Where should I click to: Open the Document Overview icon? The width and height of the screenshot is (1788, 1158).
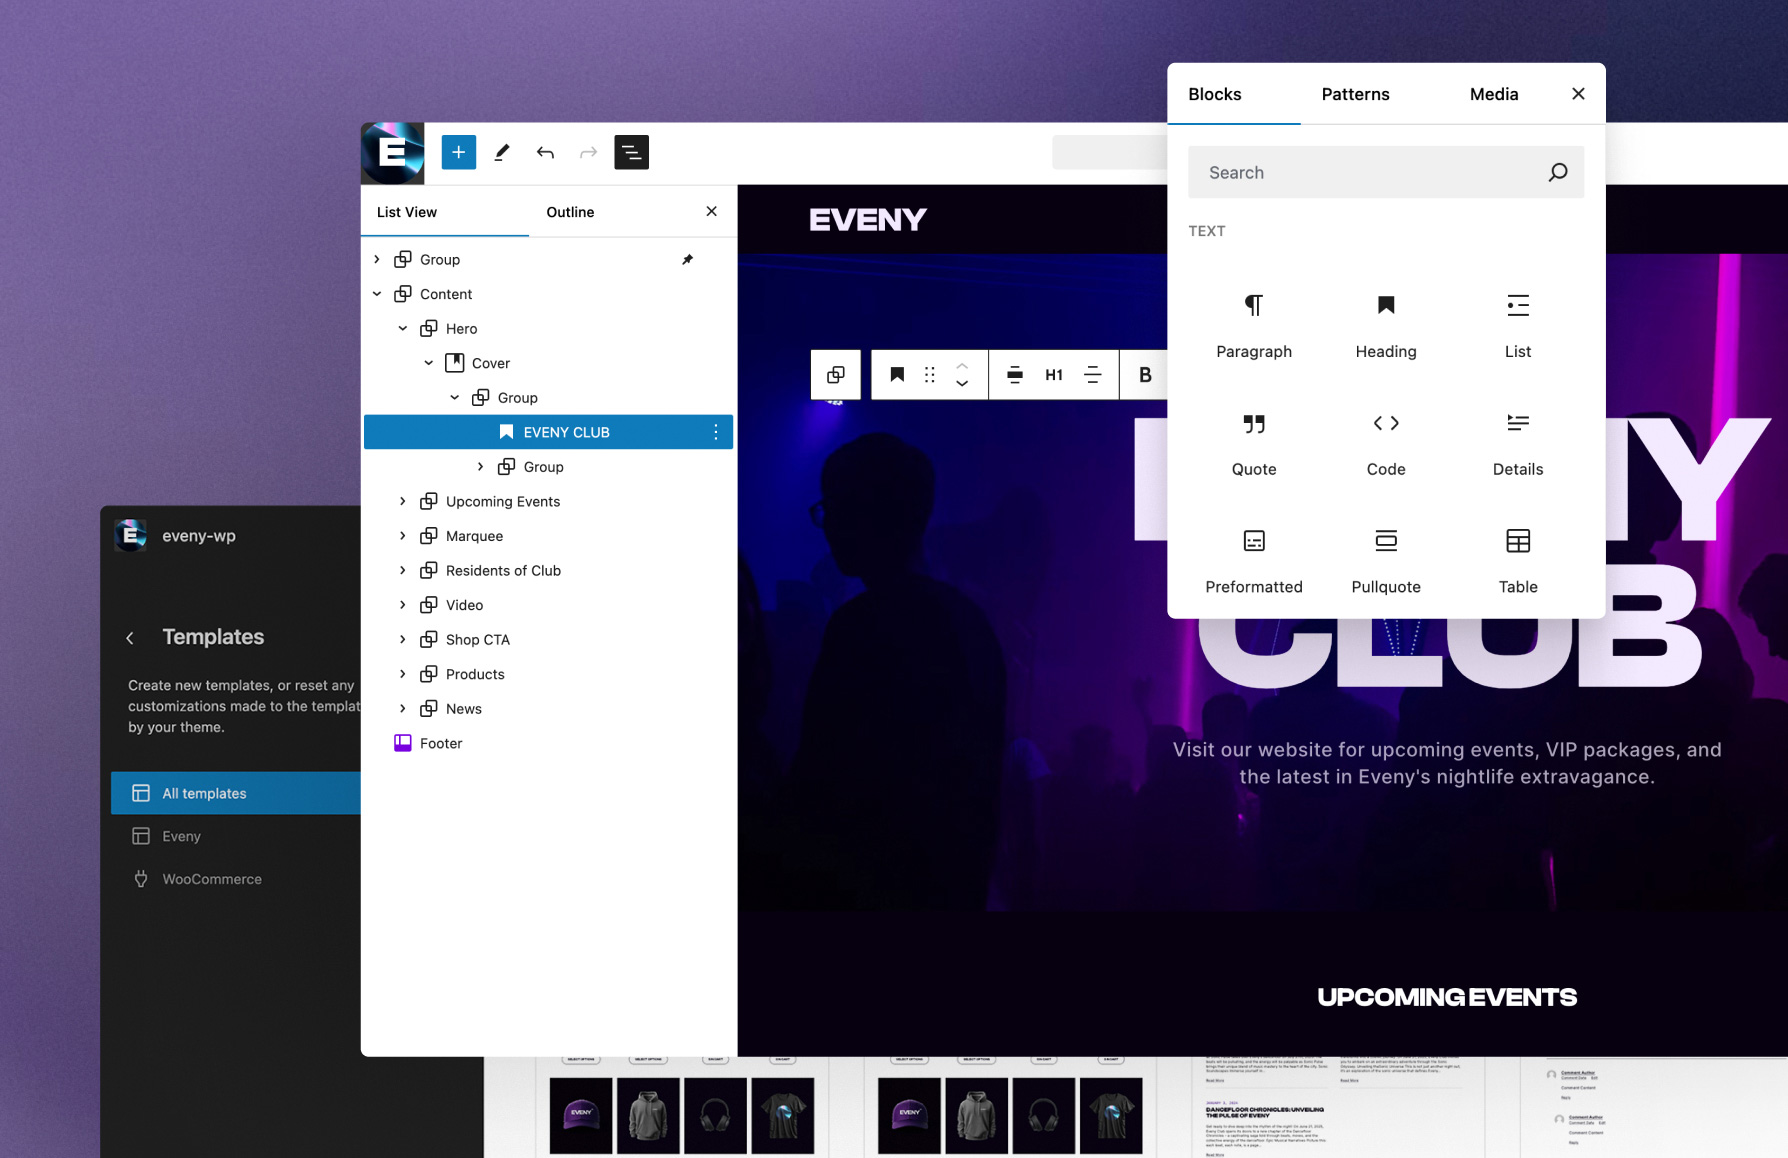click(x=631, y=152)
